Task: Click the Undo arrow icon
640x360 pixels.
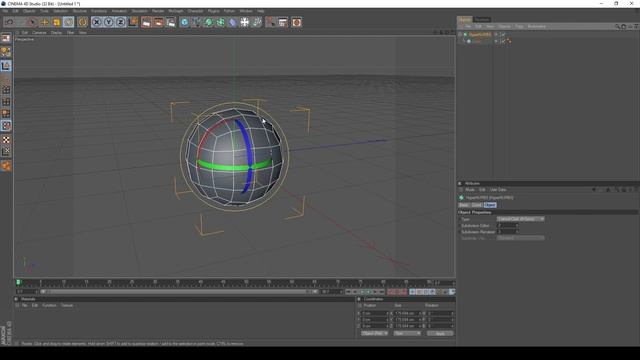Action: click(9, 22)
